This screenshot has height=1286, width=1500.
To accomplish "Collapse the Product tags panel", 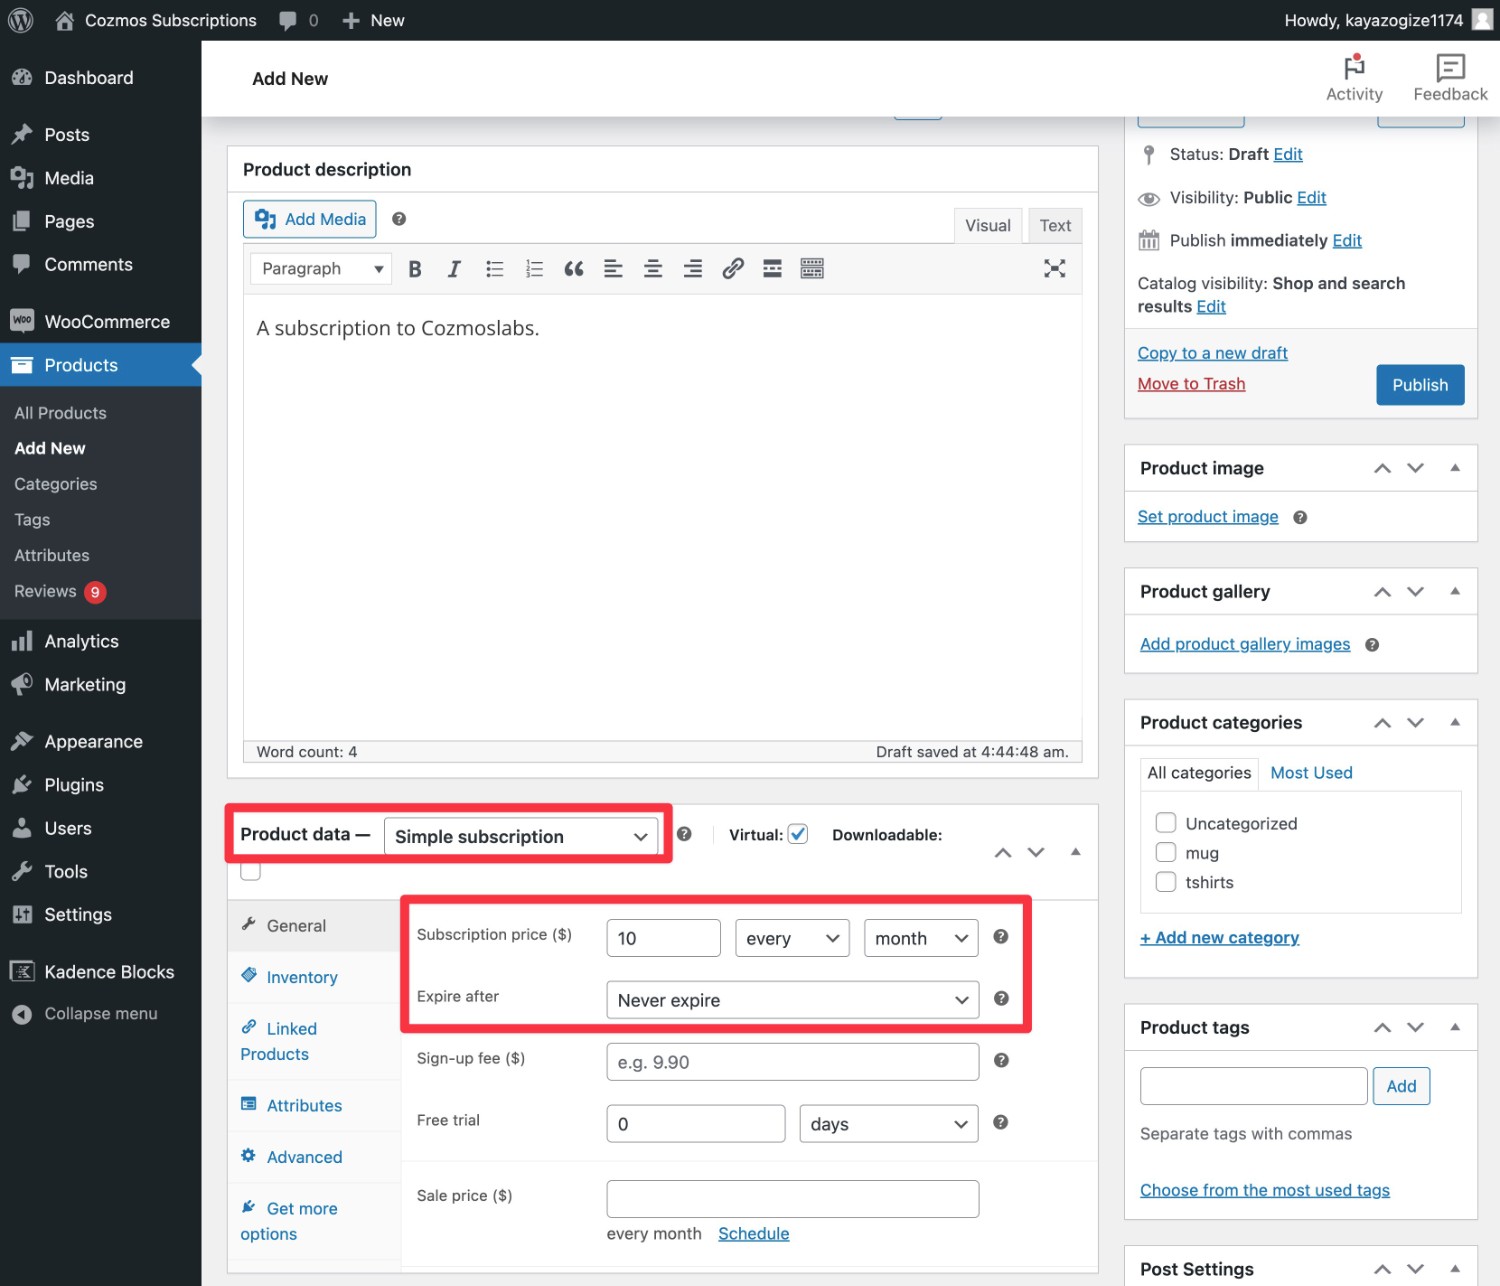I will [x=1455, y=1027].
